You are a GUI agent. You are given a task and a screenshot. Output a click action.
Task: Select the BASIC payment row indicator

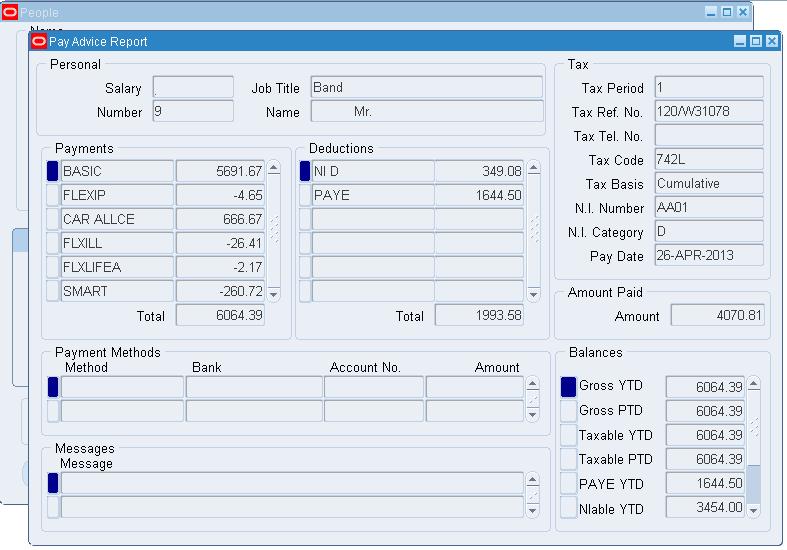(53, 171)
